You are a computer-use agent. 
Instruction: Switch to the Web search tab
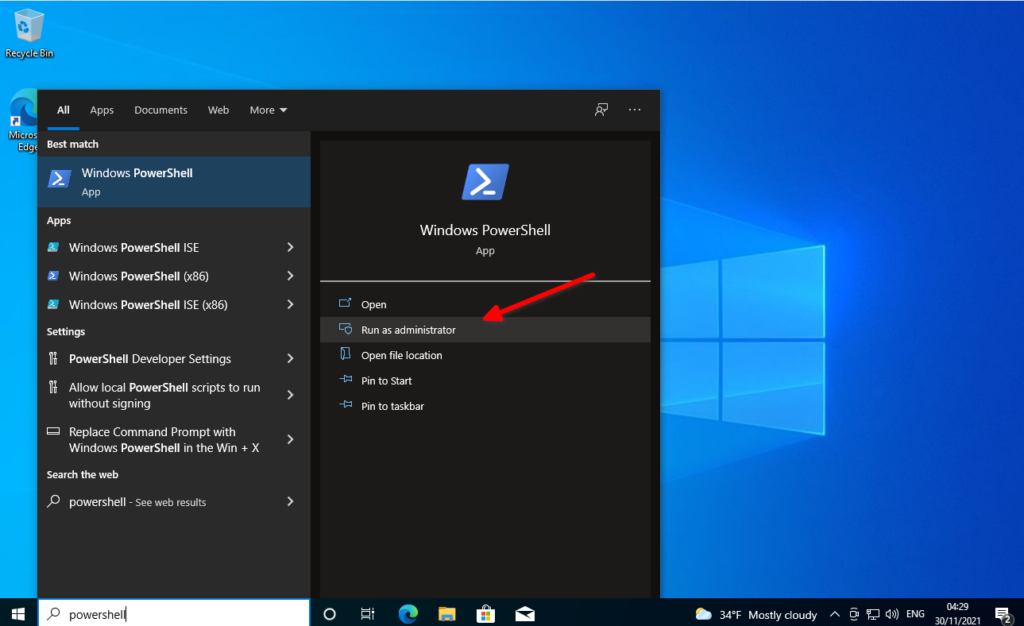pyautogui.click(x=218, y=110)
